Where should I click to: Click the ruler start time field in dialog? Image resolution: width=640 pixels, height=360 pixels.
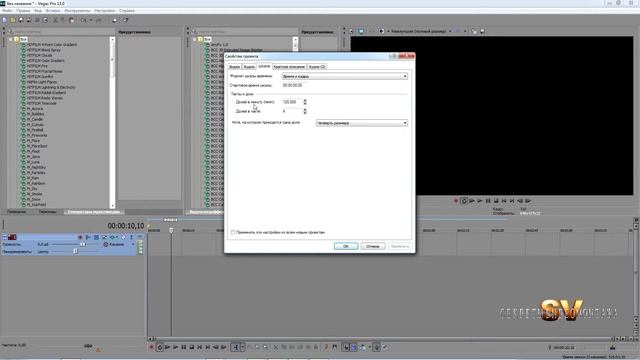coord(293,85)
